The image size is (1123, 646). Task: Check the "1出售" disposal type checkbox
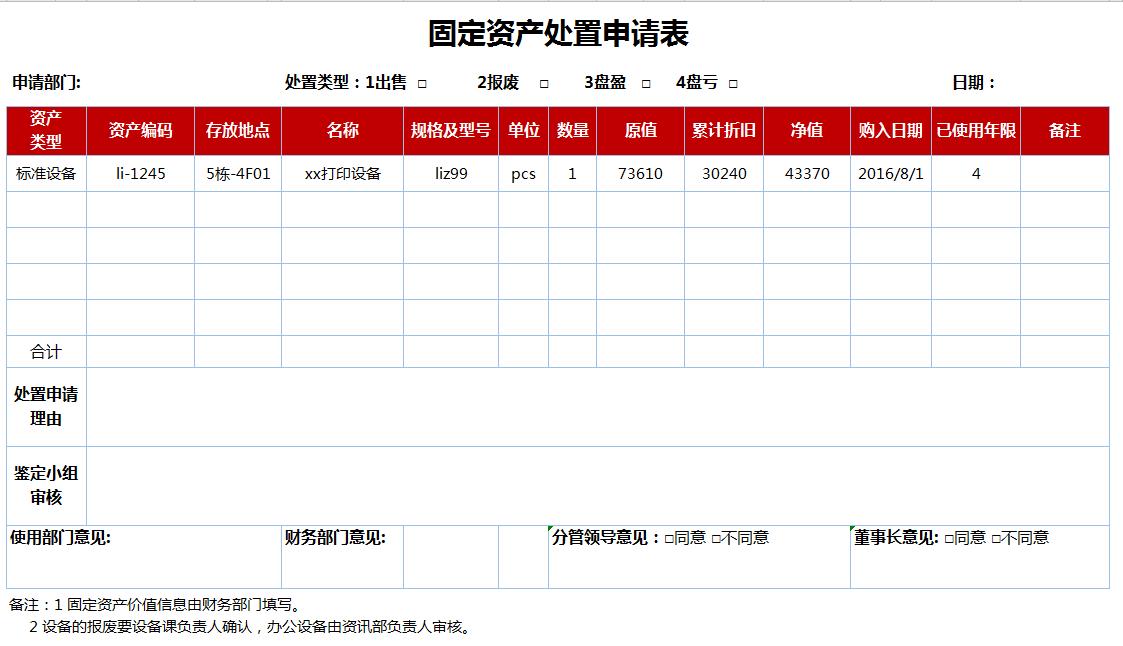click(421, 83)
